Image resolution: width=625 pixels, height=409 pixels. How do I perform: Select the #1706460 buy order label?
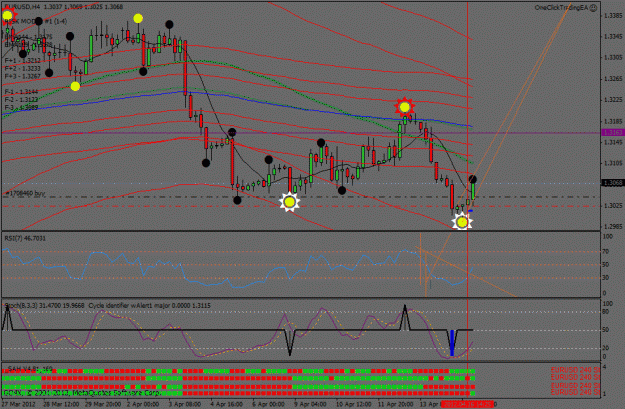tap(25, 193)
